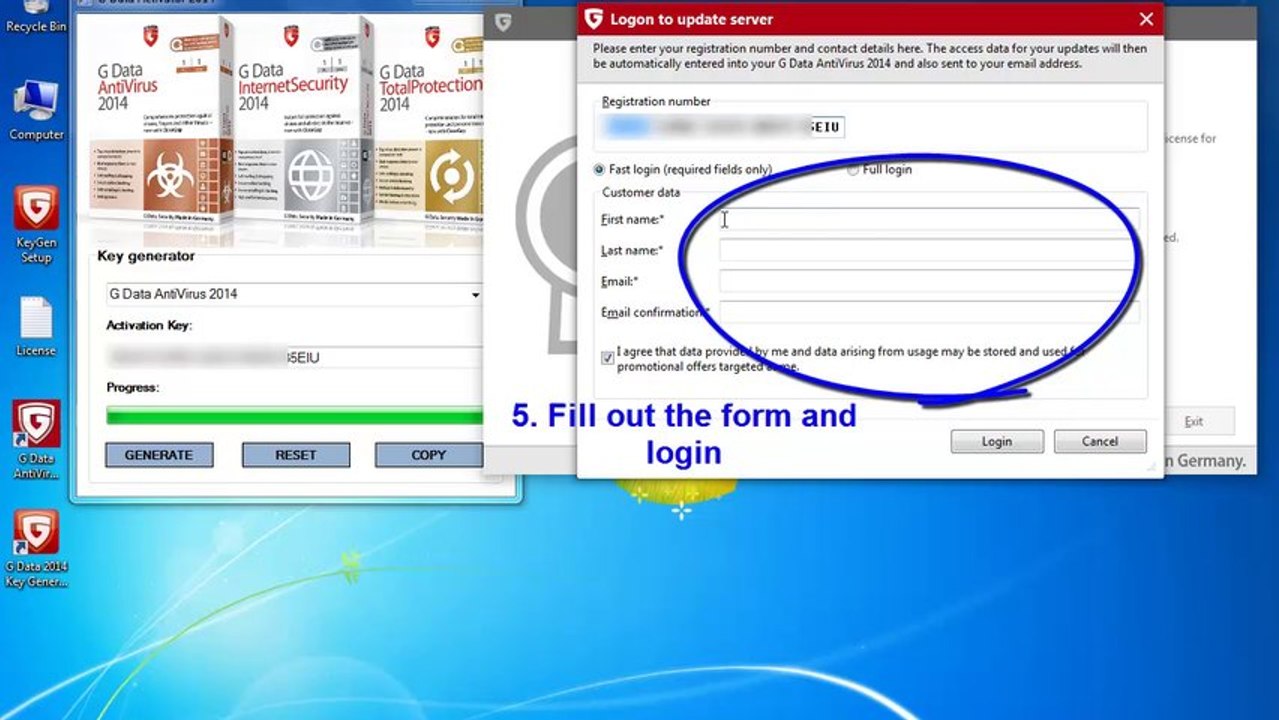Image resolution: width=1279 pixels, height=720 pixels.
Task: Click the Activation Key field in key generator
Action: coord(295,357)
